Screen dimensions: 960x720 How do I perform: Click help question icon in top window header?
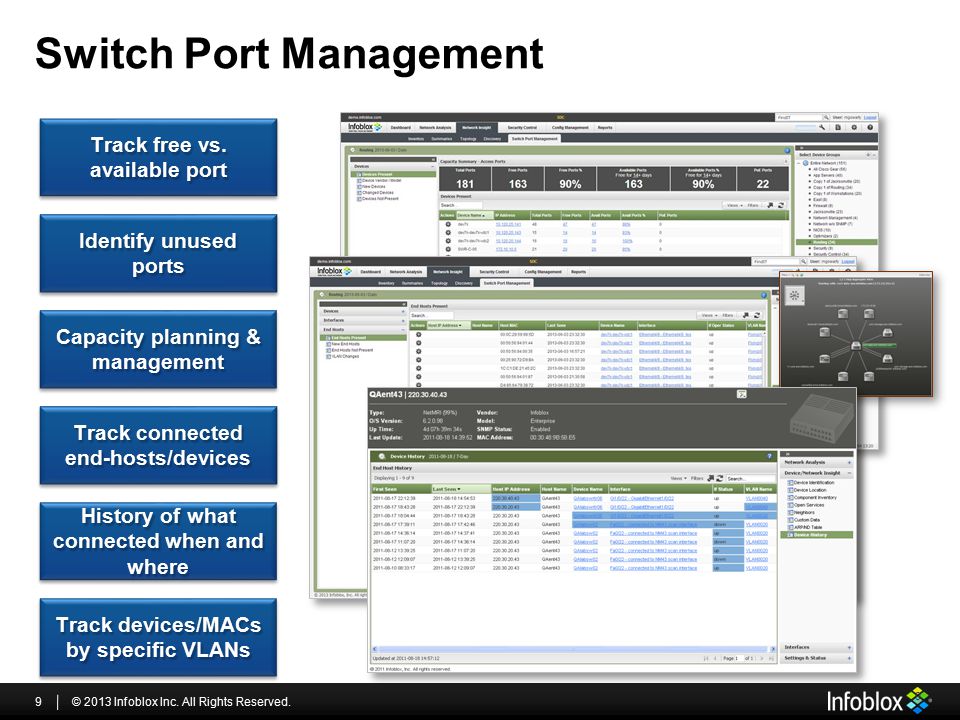click(x=870, y=127)
